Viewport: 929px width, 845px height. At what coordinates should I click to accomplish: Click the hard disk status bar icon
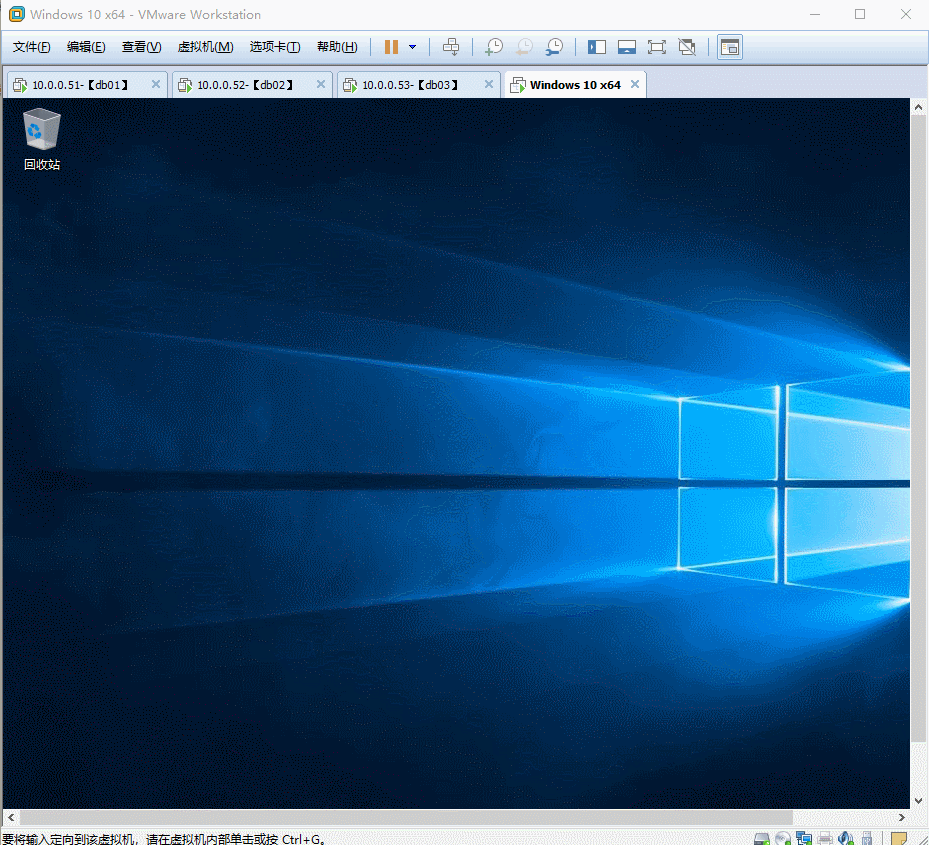762,838
